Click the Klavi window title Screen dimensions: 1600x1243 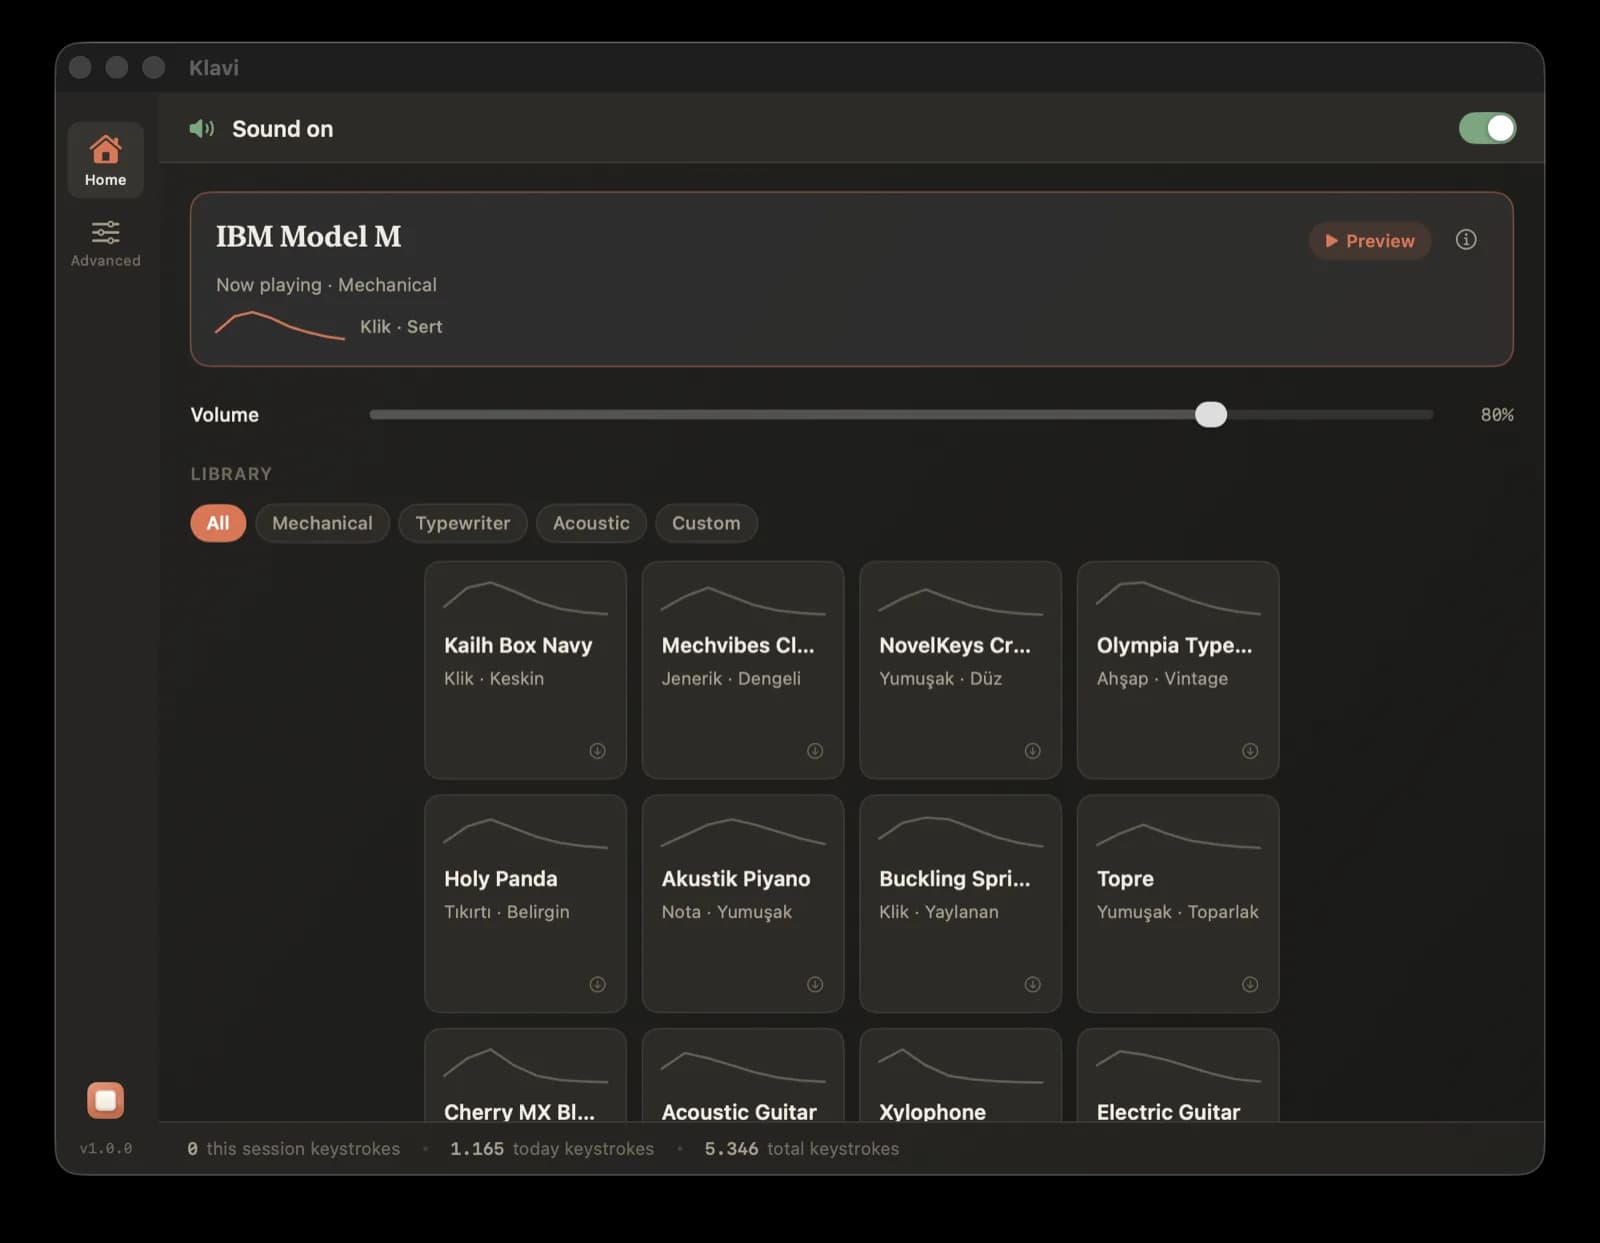pyautogui.click(x=214, y=68)
